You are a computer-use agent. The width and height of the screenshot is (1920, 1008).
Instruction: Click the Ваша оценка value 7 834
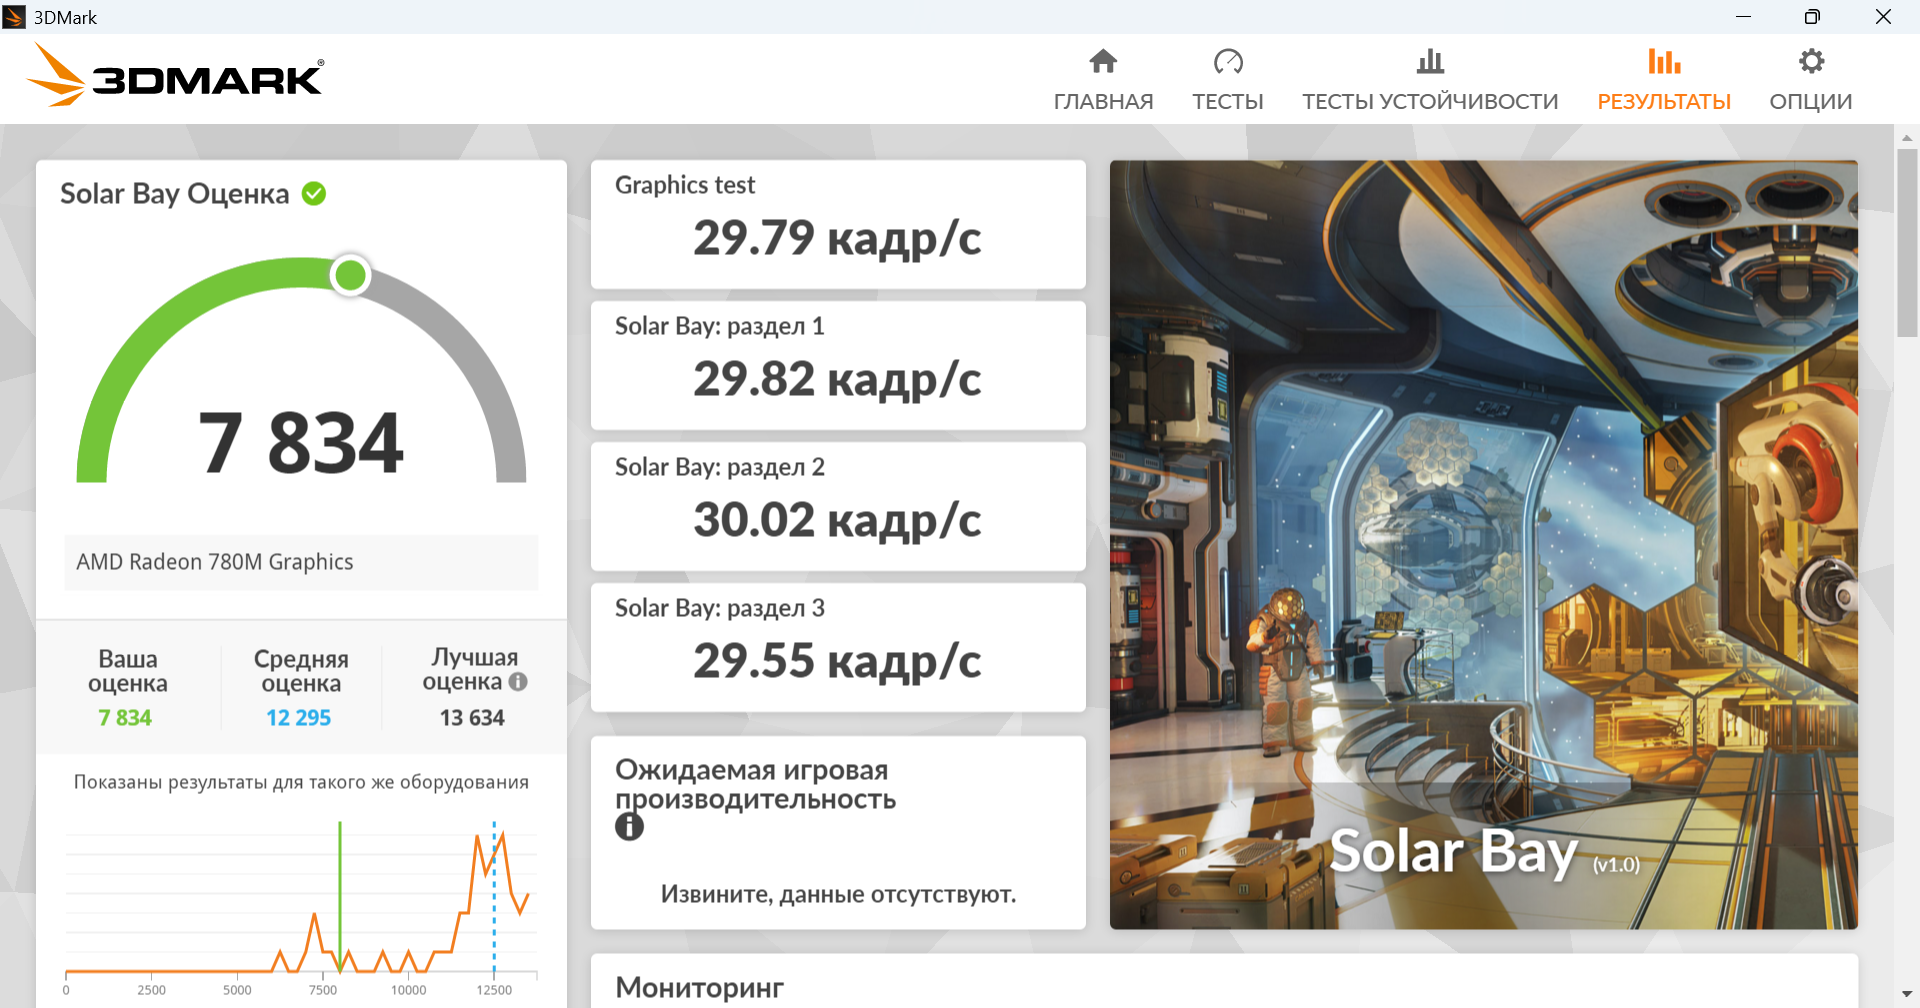pyautogui.click(x=125, y=718)
